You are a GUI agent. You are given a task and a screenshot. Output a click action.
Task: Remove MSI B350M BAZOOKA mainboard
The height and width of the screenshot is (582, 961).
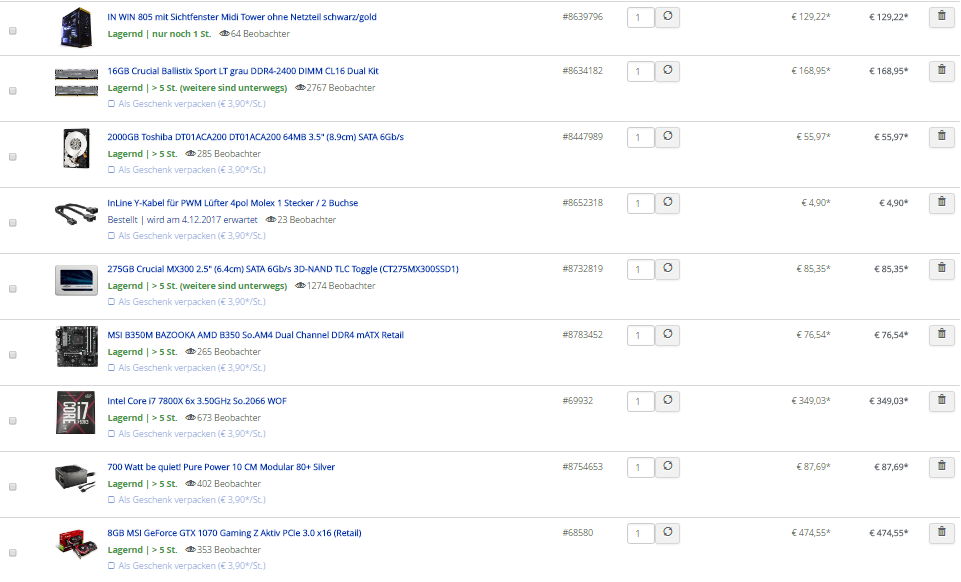pyautogui.click(x=941, y=336)
